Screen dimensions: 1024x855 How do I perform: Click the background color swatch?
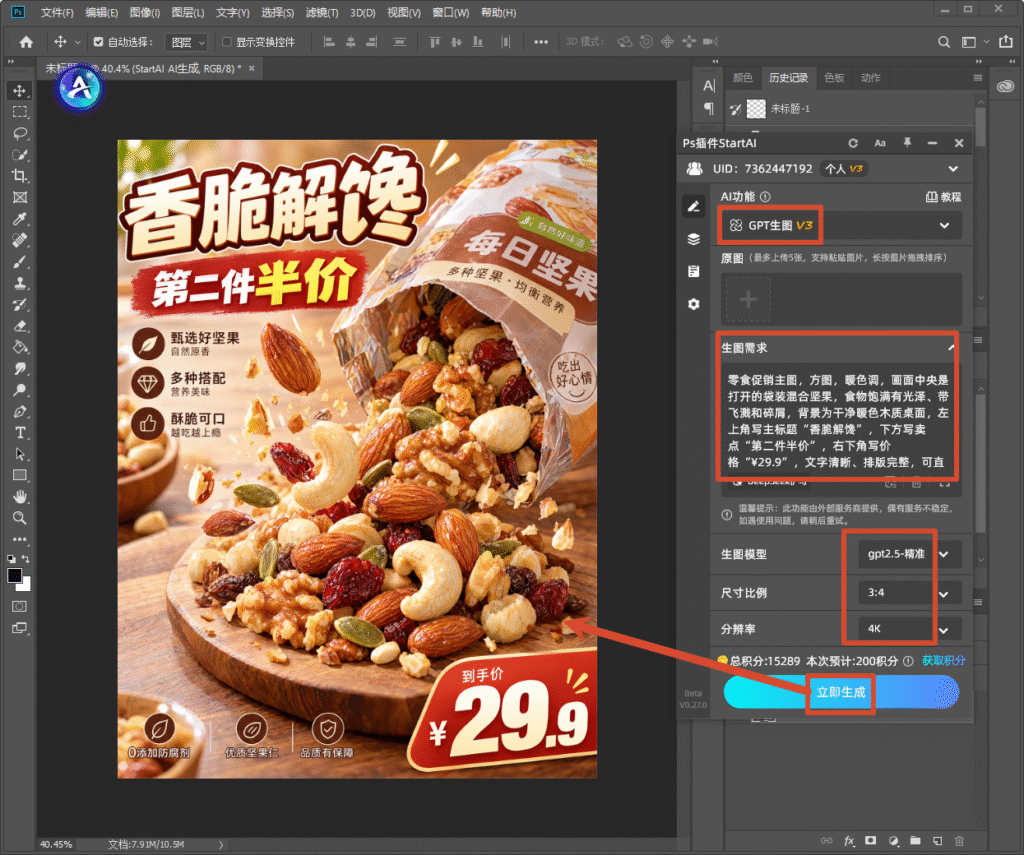25,585
